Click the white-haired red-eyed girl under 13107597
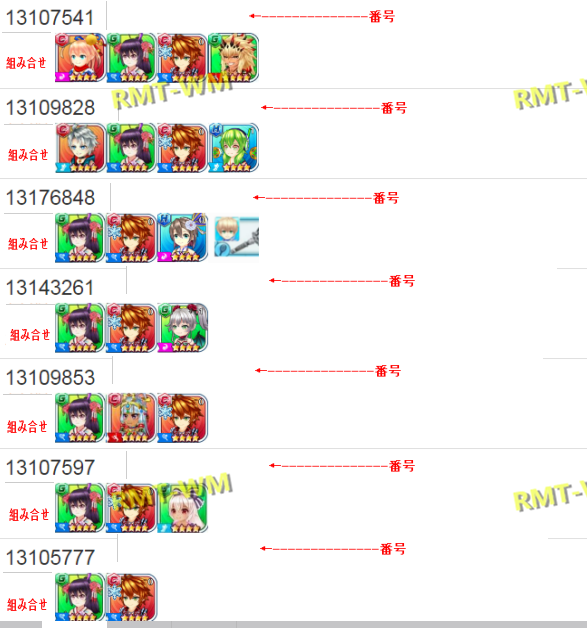Screen dimensions: 587x628 pos(182,508)
